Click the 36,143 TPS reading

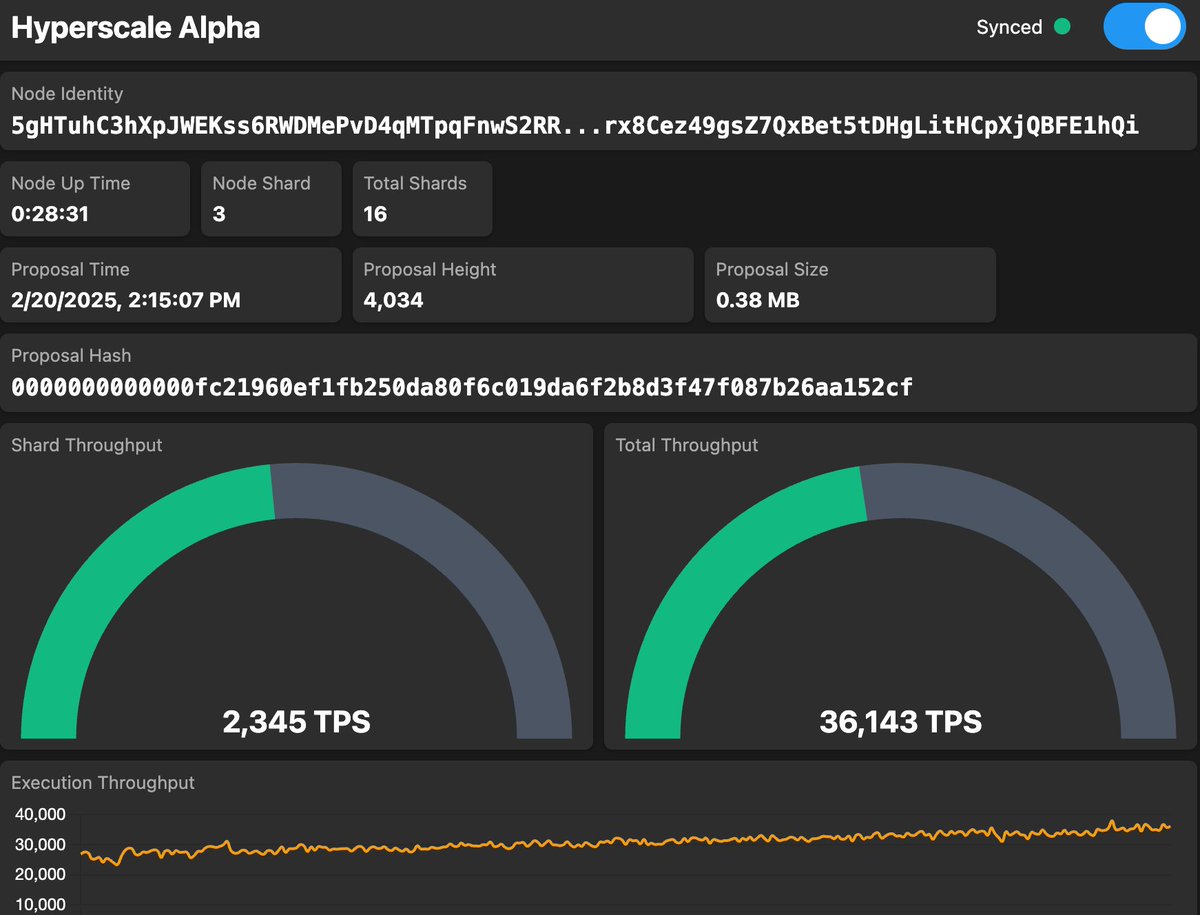coord(900,721)
